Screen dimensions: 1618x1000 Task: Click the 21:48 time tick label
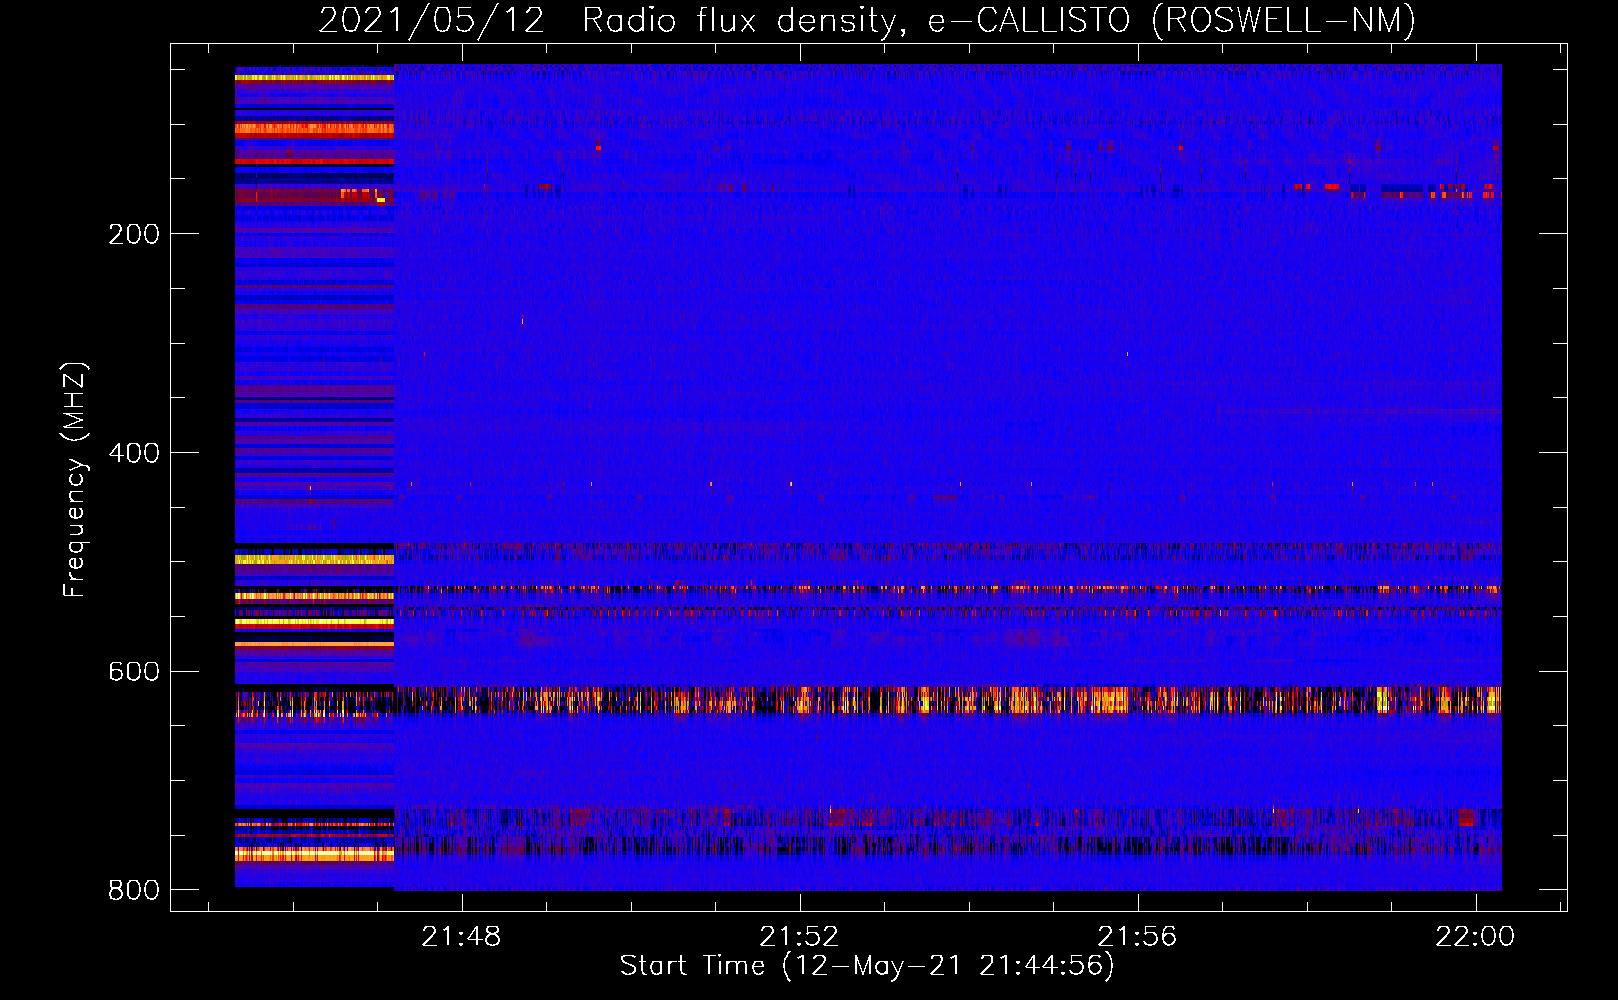461,937
